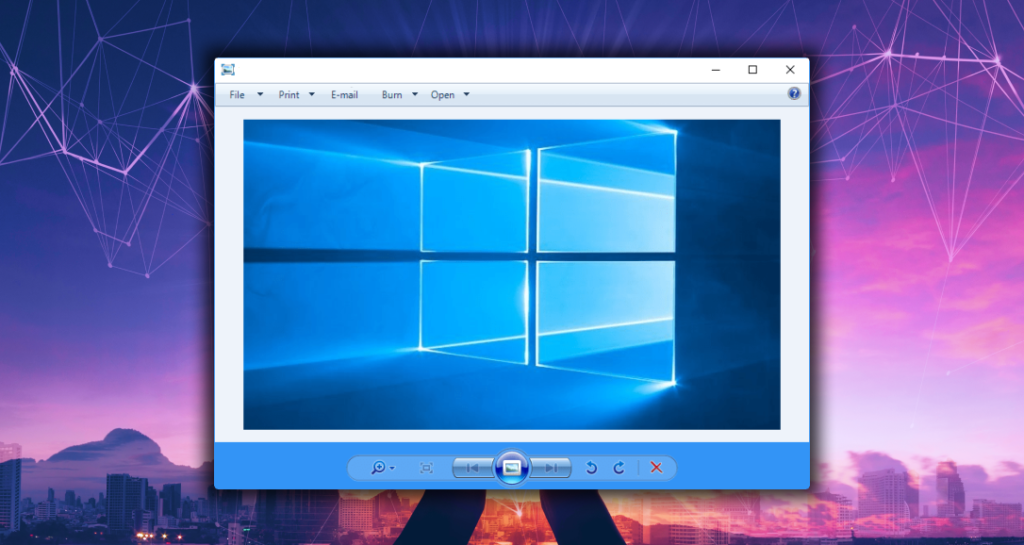Expand the File dropdown arrow

point(260,95)
